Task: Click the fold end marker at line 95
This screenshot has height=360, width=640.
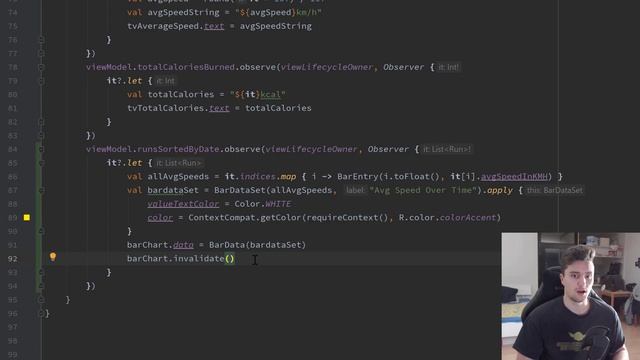Action: point(41,300)
